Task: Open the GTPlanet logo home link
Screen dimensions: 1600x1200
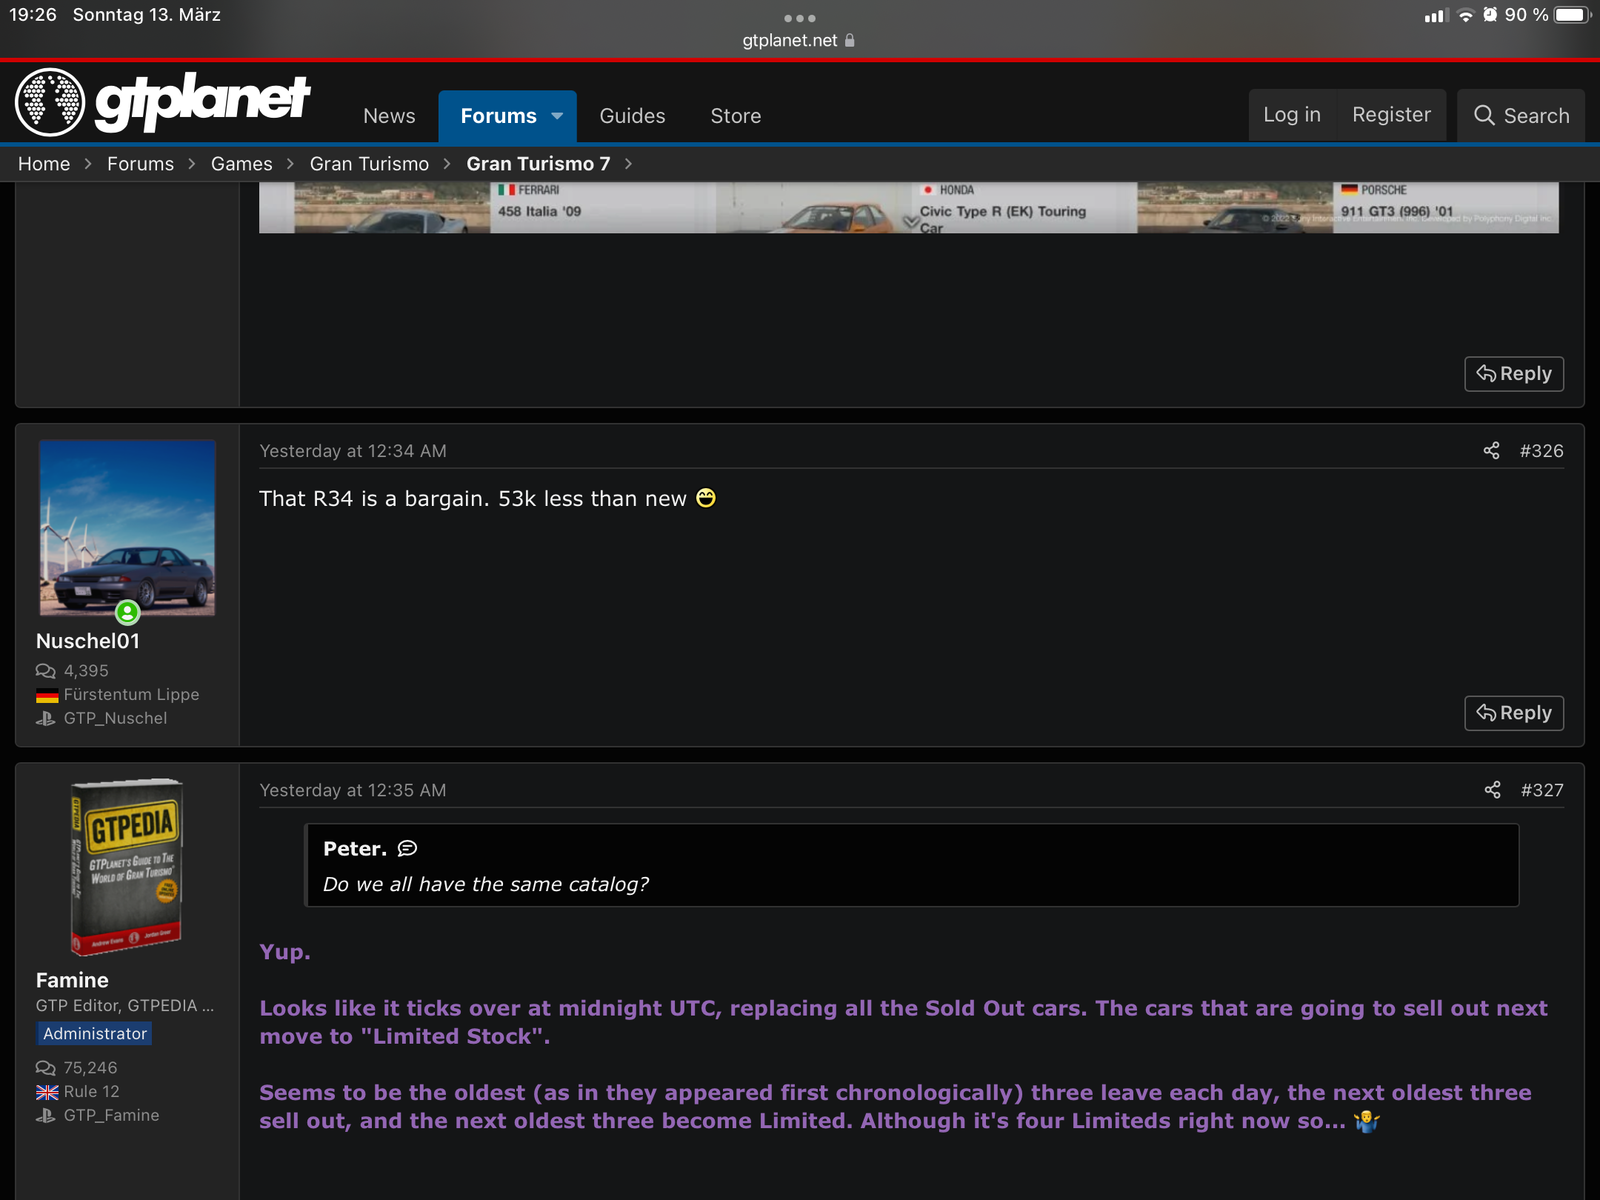Action: point(163,102)
